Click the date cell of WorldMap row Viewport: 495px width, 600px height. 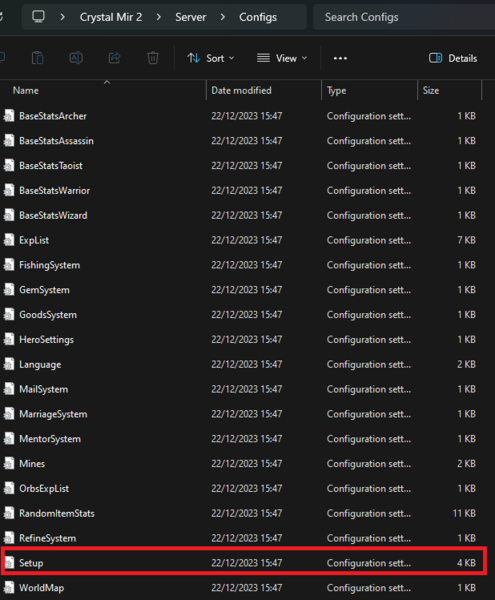pyautogui.click(x=247, y=588)
